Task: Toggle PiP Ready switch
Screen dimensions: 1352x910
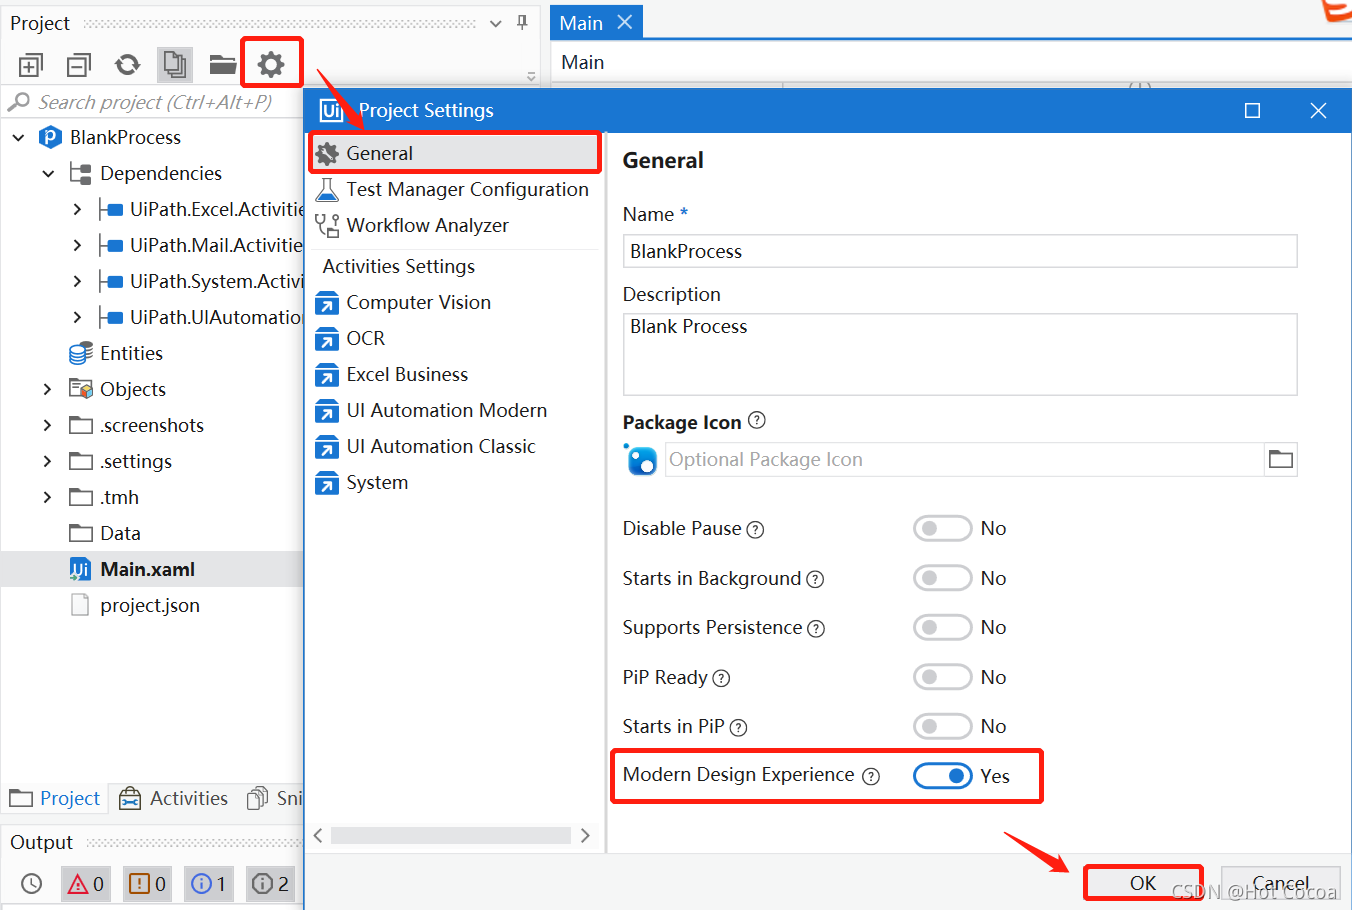Action: click(942, 677)
